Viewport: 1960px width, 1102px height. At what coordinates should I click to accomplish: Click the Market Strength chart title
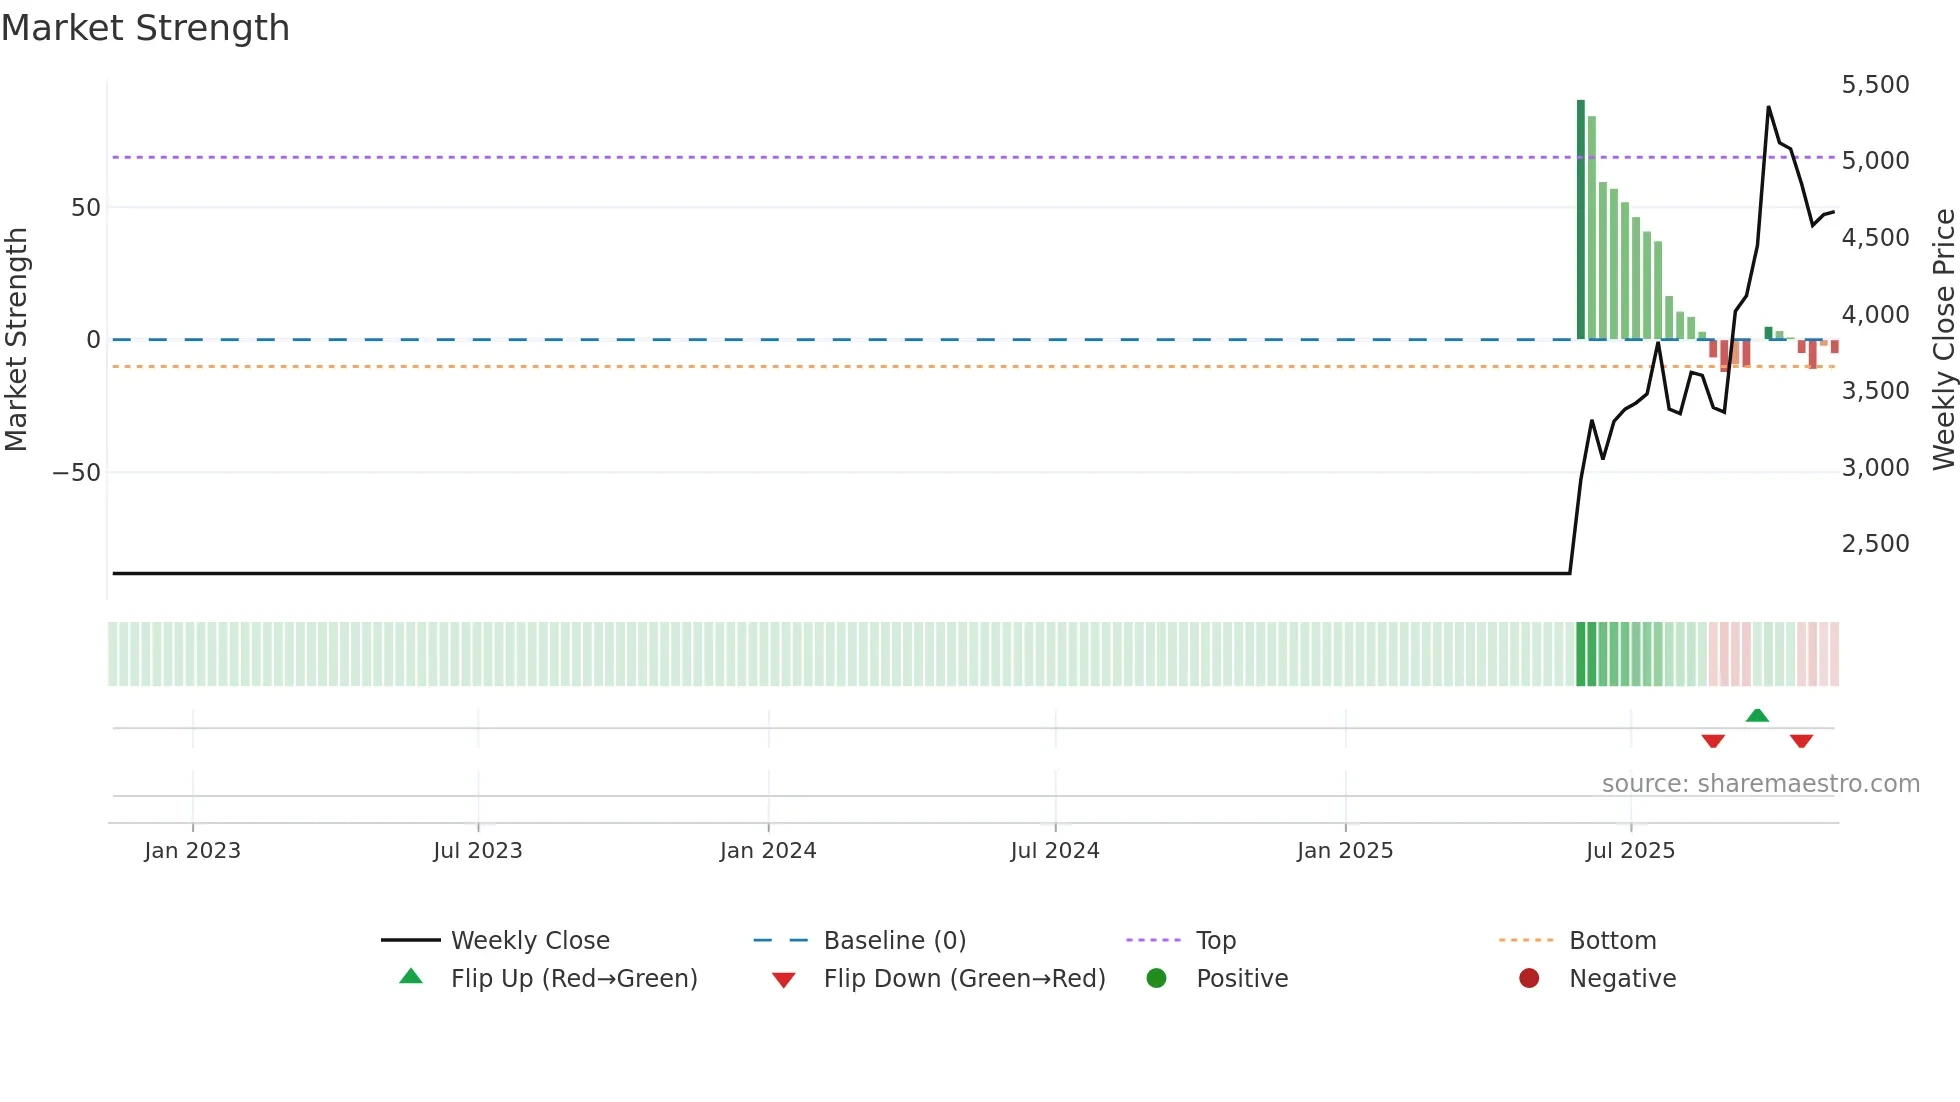point(145,28)
